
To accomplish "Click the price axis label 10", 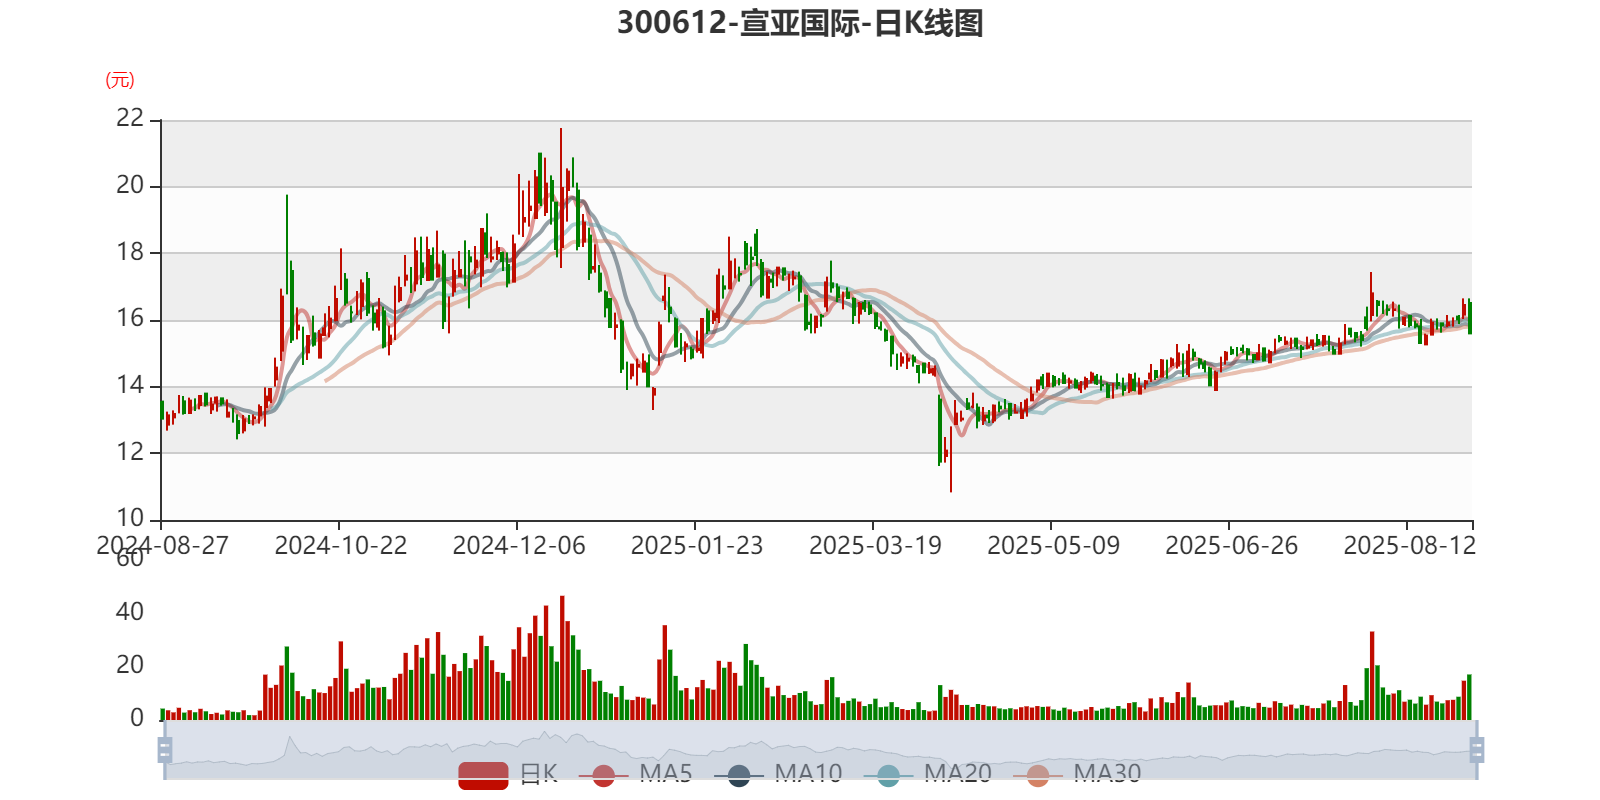I will coord(130,518).
